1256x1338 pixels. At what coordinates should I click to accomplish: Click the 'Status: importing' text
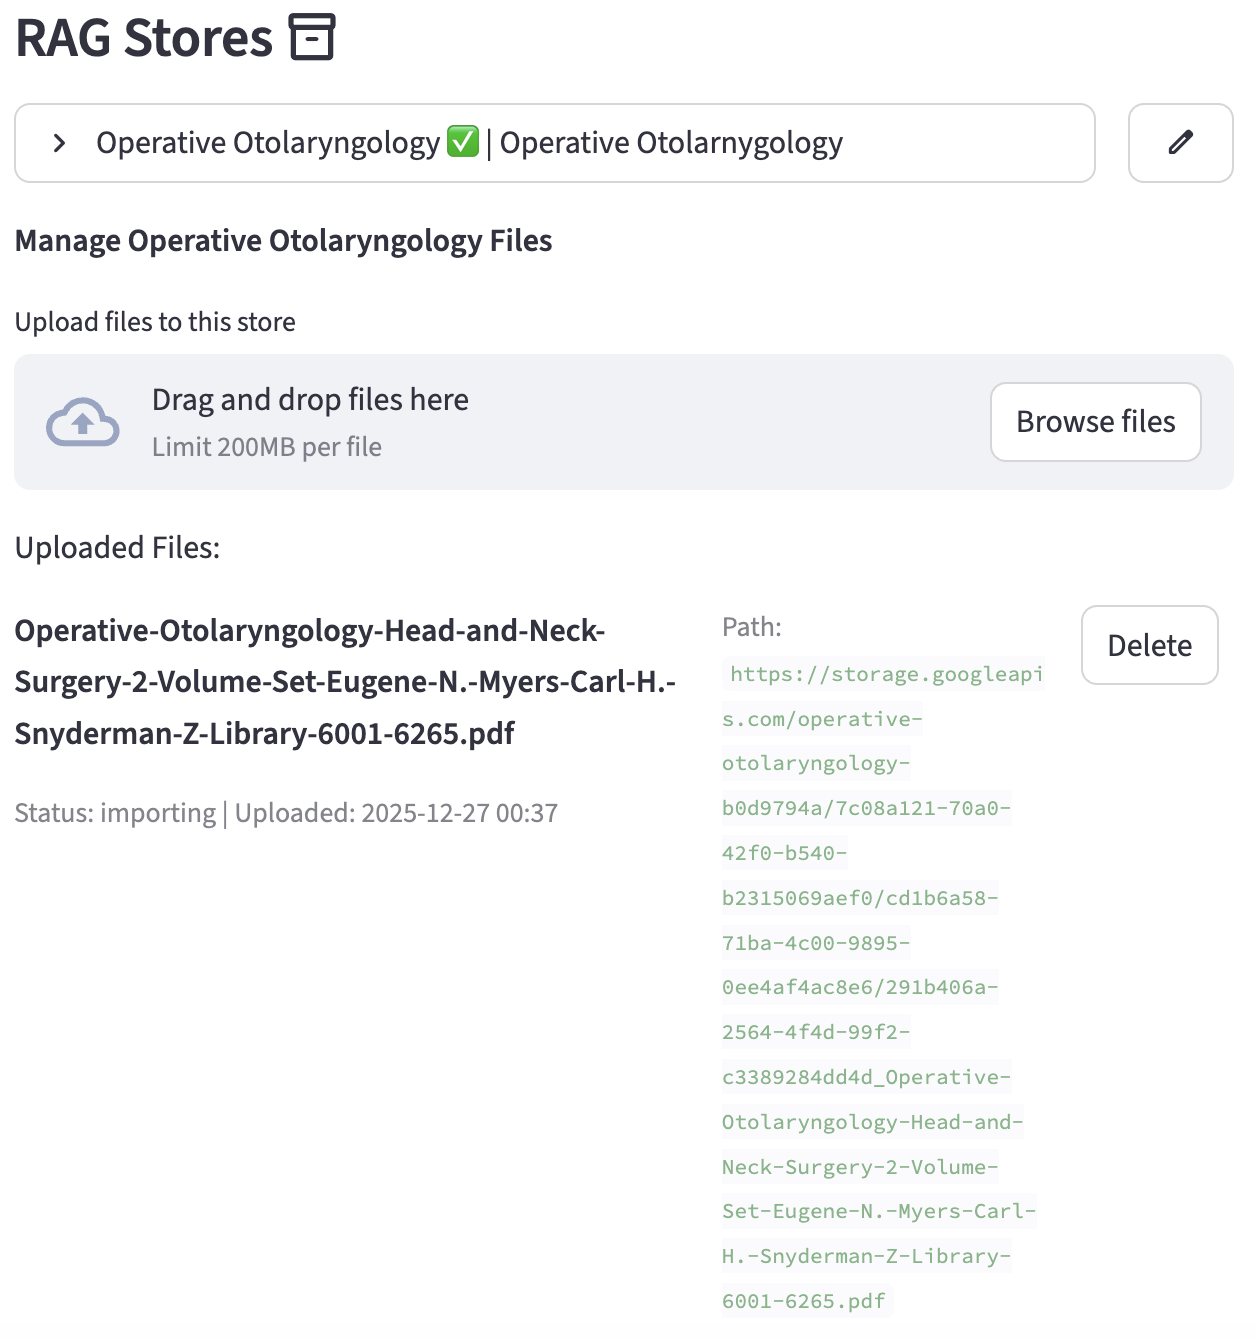coord(115,813)
